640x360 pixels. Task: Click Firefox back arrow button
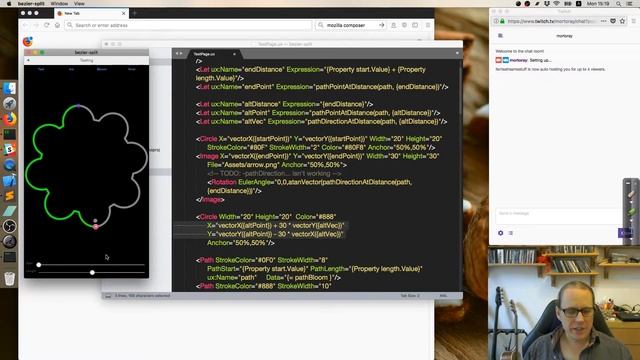pos(25,25)
